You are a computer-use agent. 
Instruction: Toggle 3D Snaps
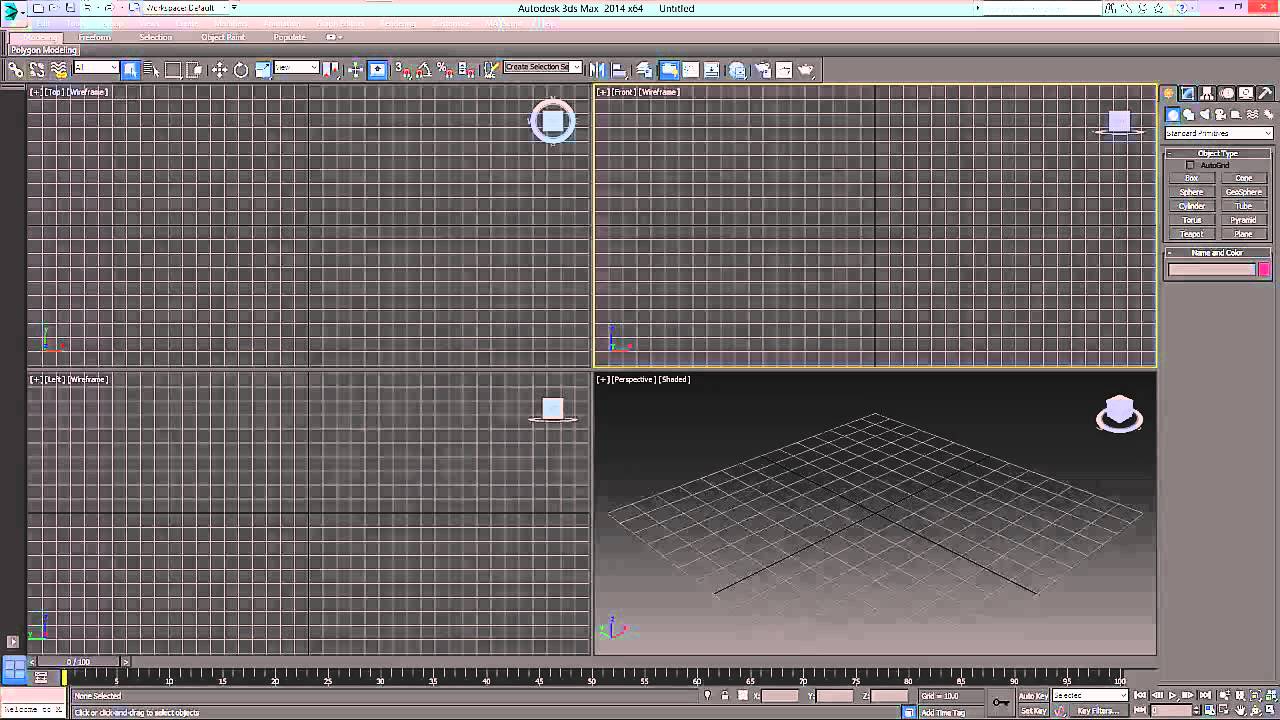403,70
